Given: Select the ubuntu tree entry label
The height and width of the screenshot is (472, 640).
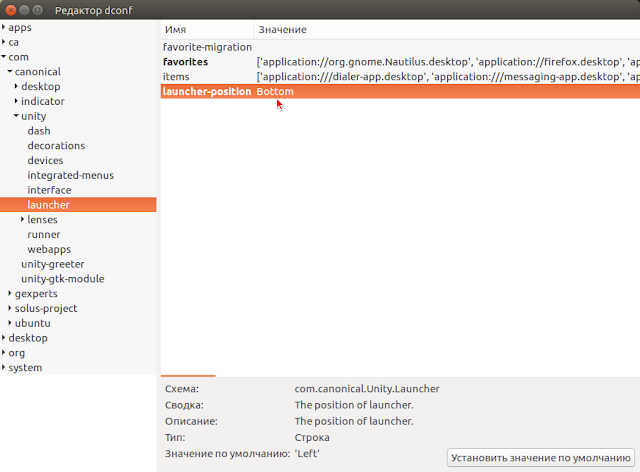Looking at the screenshot, I should pos(33,323).
